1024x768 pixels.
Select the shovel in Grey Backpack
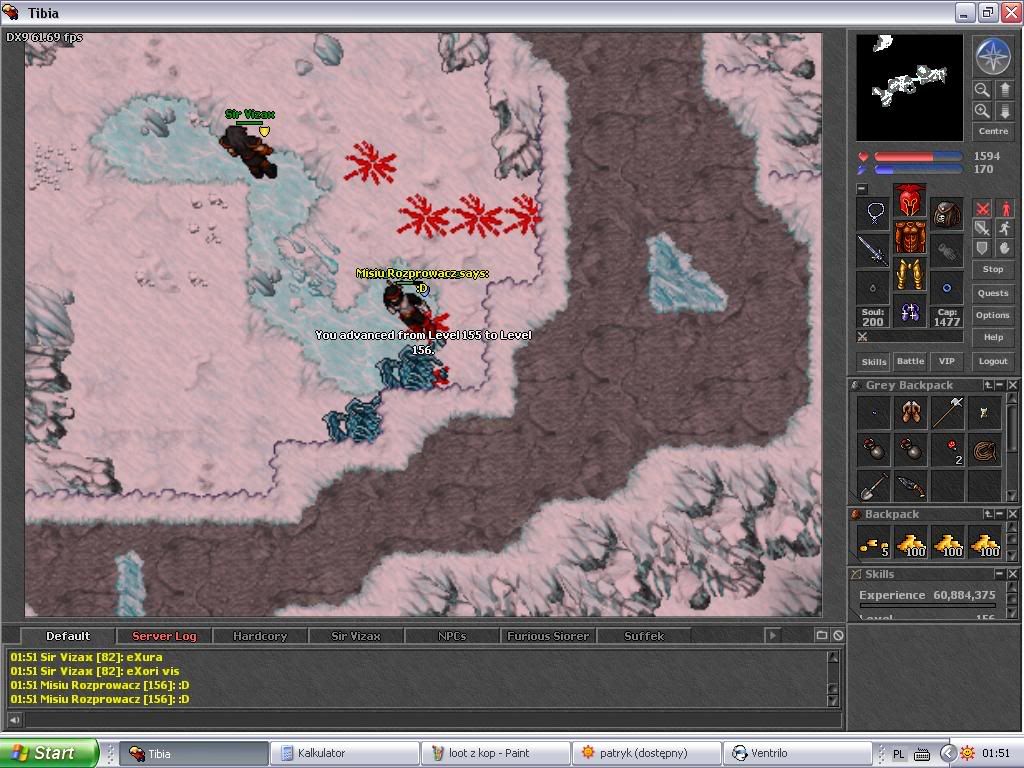tap(873, 487)
